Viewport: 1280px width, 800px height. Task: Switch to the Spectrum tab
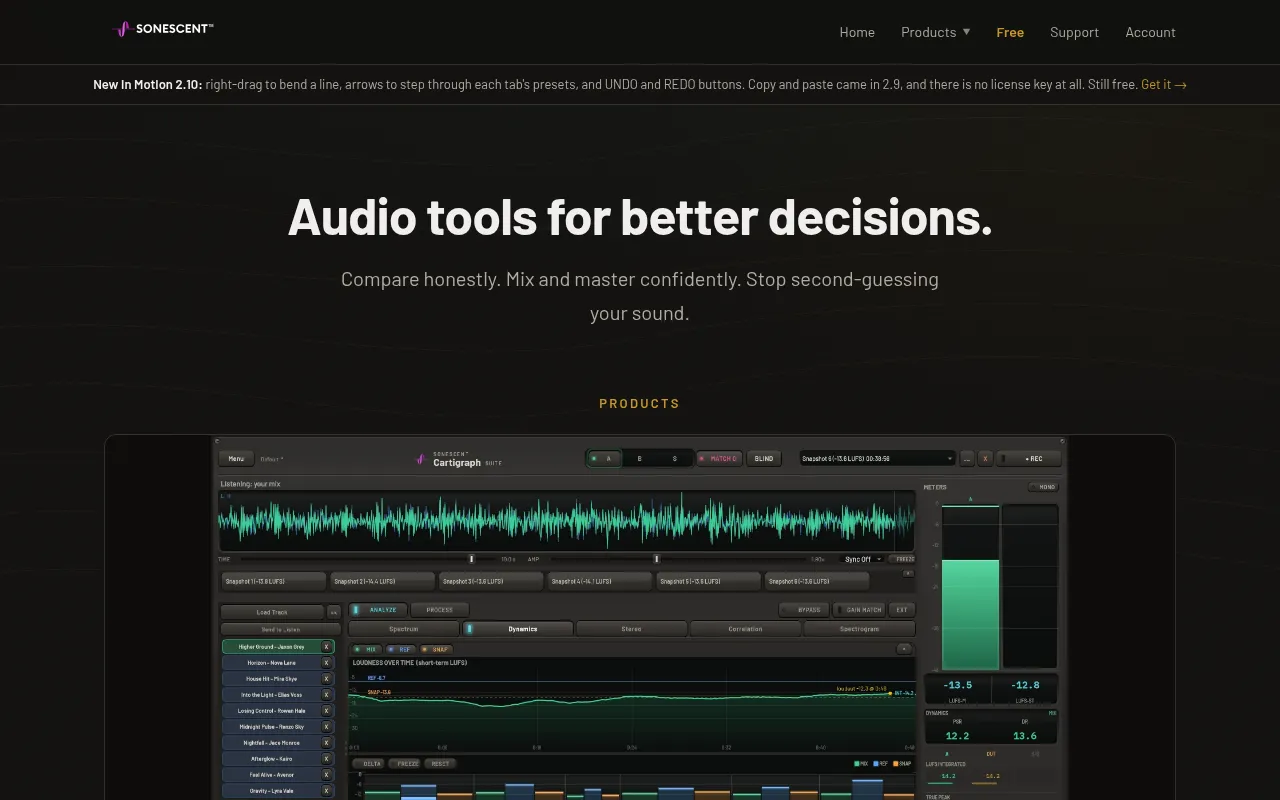tap(404, 629)
